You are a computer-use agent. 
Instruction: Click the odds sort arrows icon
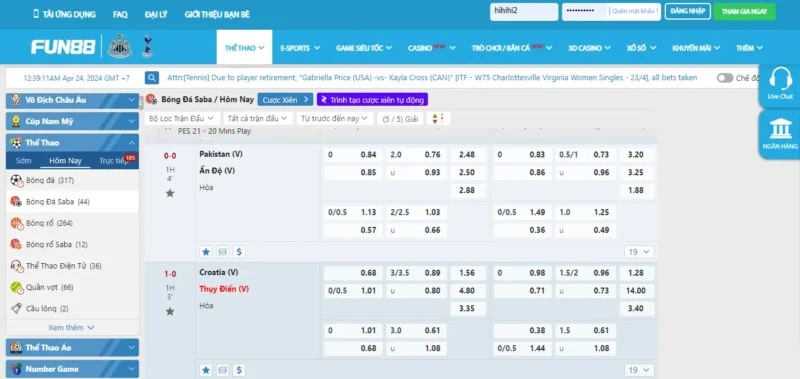coord(438,118)
